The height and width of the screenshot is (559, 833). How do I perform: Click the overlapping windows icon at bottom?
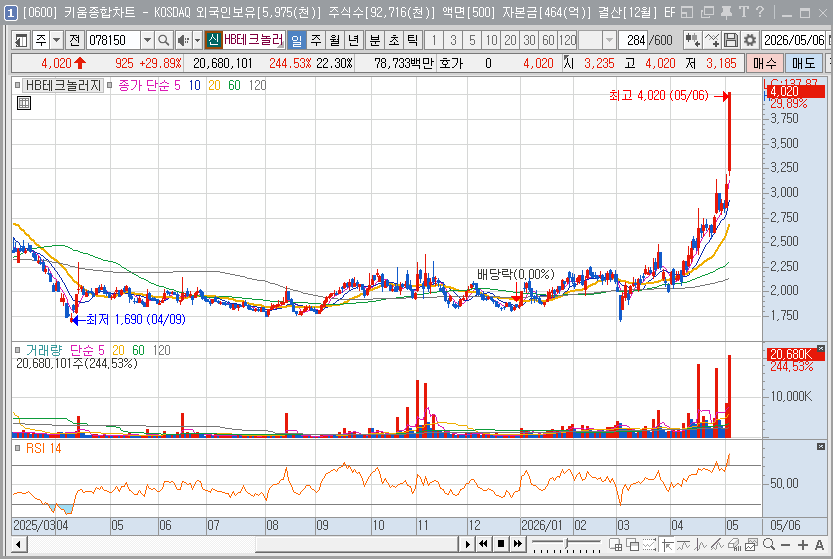click(632, 544)
